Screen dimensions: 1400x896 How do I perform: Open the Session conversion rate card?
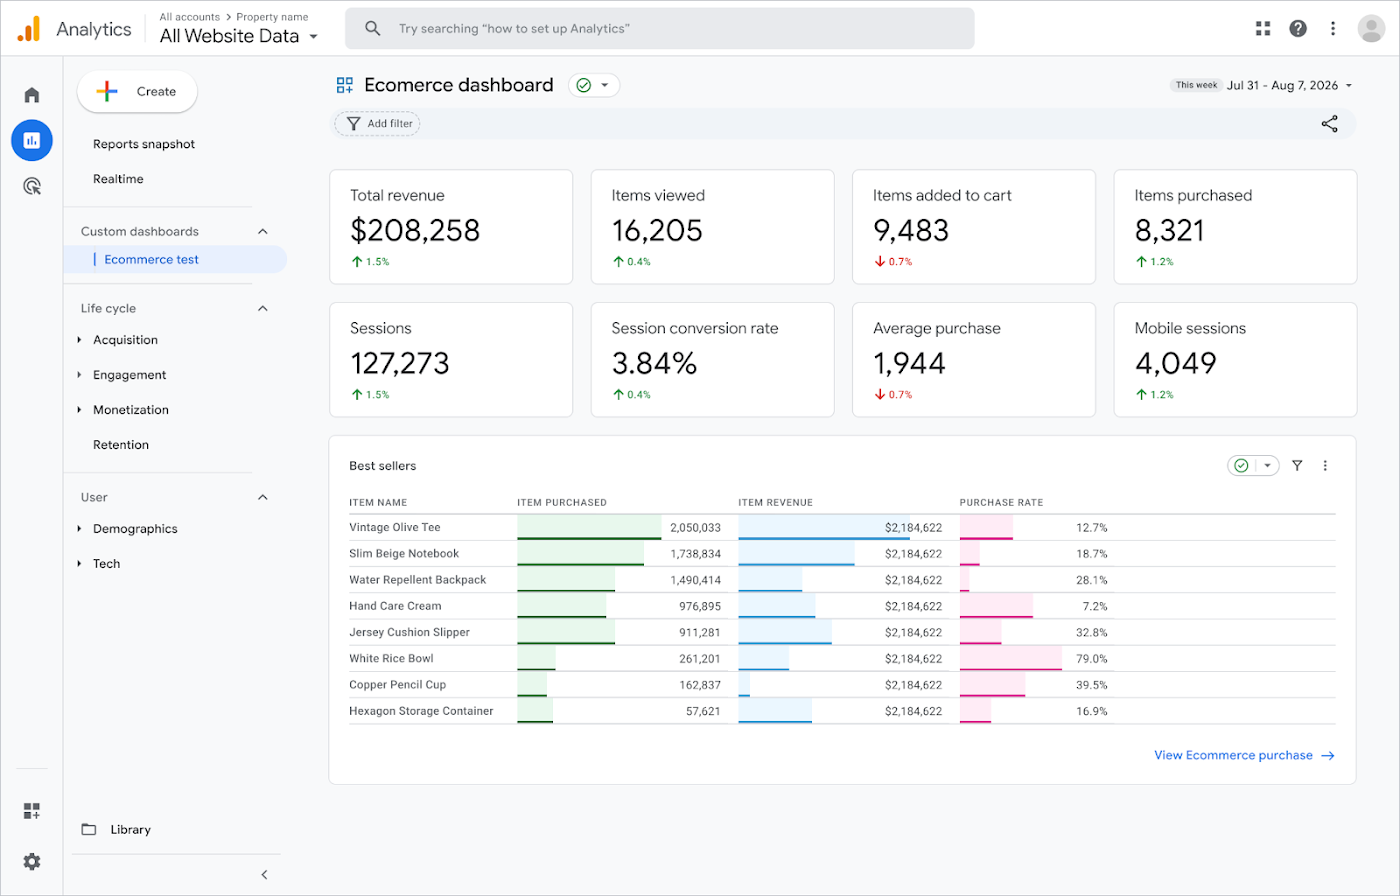pyautogui.click(x=712, y=360)
